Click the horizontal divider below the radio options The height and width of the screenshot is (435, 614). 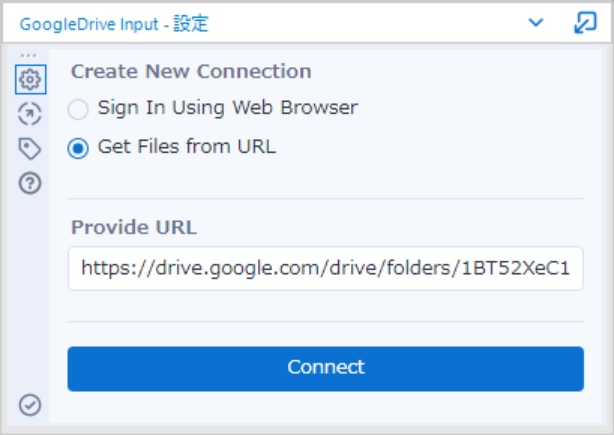pos(326,199)
